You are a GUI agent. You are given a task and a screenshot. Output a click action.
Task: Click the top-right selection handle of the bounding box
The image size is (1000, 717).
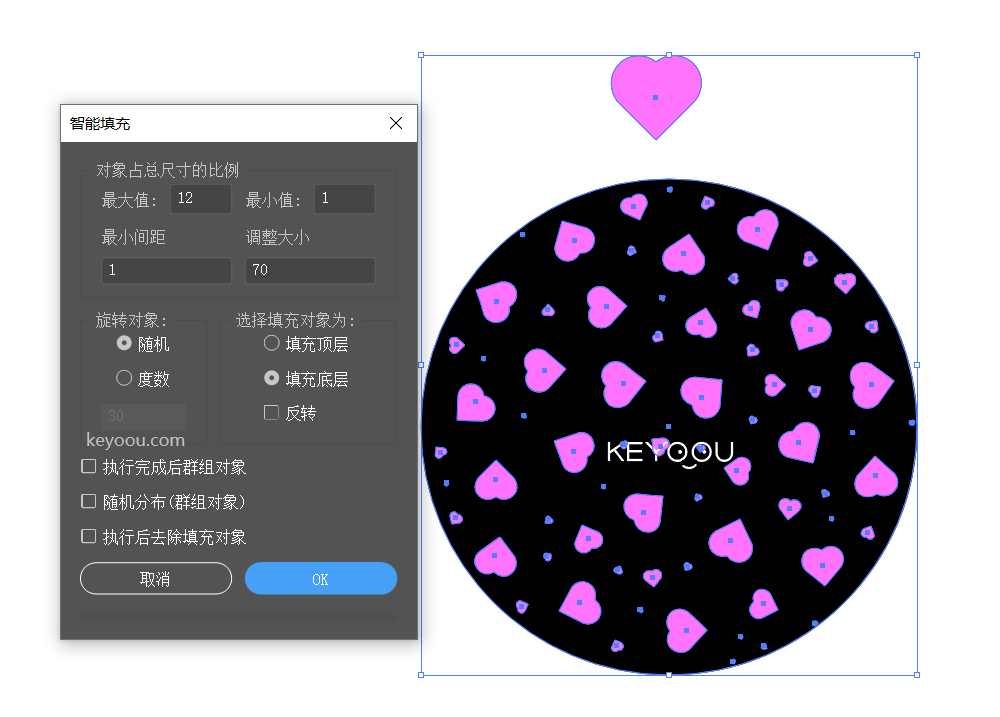[917, 55]
